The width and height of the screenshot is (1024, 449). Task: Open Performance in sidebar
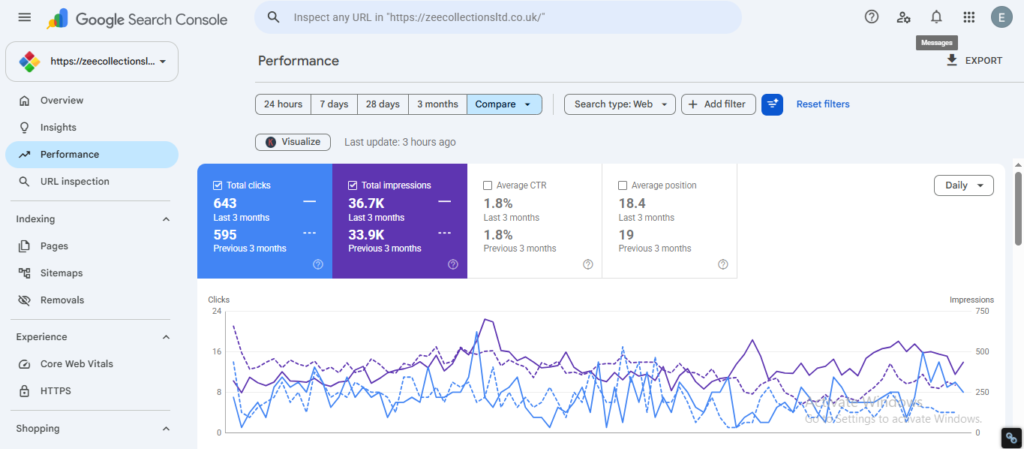pyautogui.click(x=91, y=155)
